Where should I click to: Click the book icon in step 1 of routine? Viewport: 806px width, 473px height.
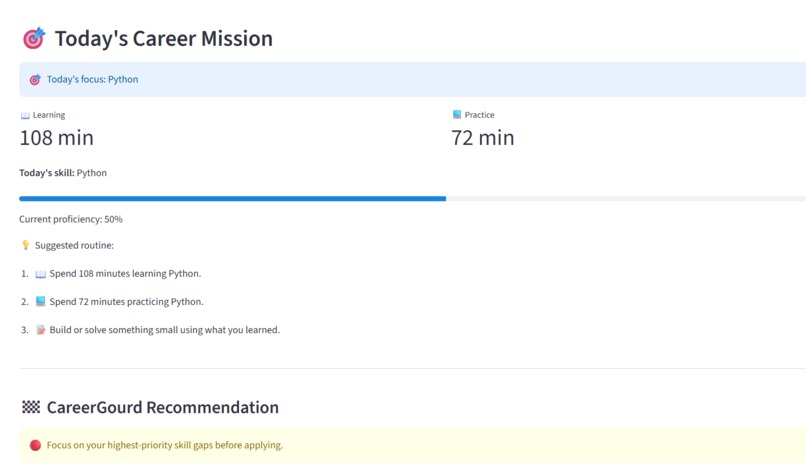tap(41, 274)
